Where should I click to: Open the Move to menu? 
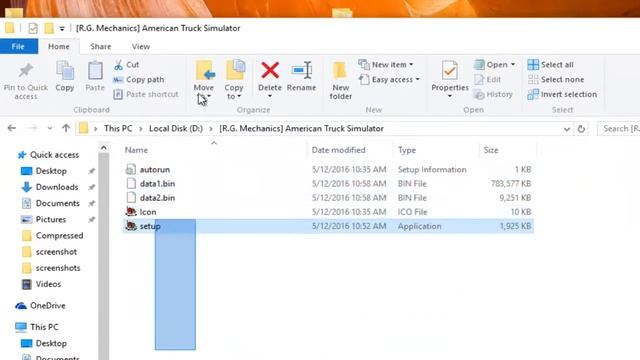(204, 80)
